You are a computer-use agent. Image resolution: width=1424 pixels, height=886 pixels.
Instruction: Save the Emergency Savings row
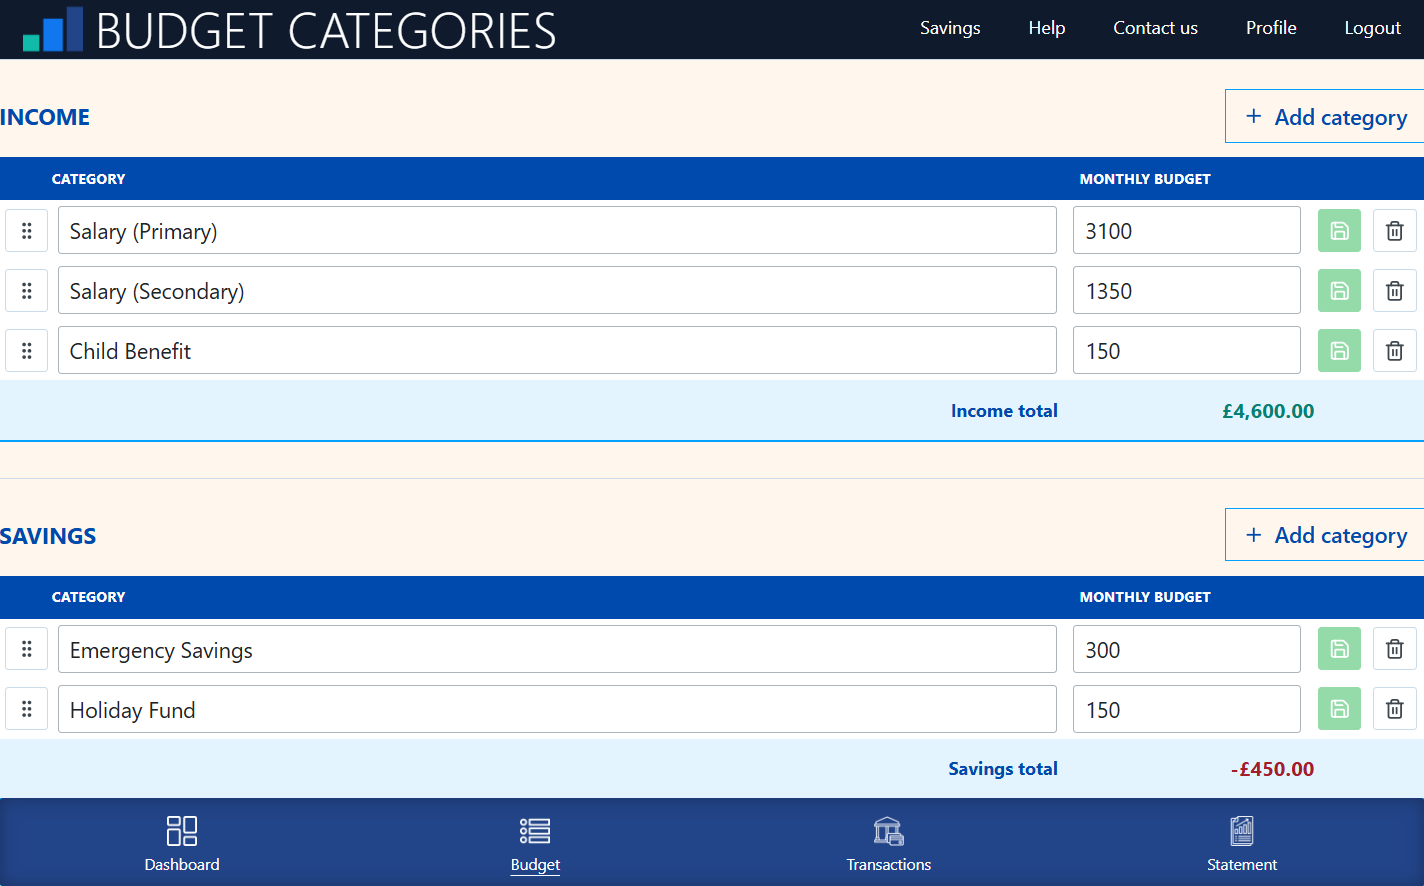tap(1339, 649)
